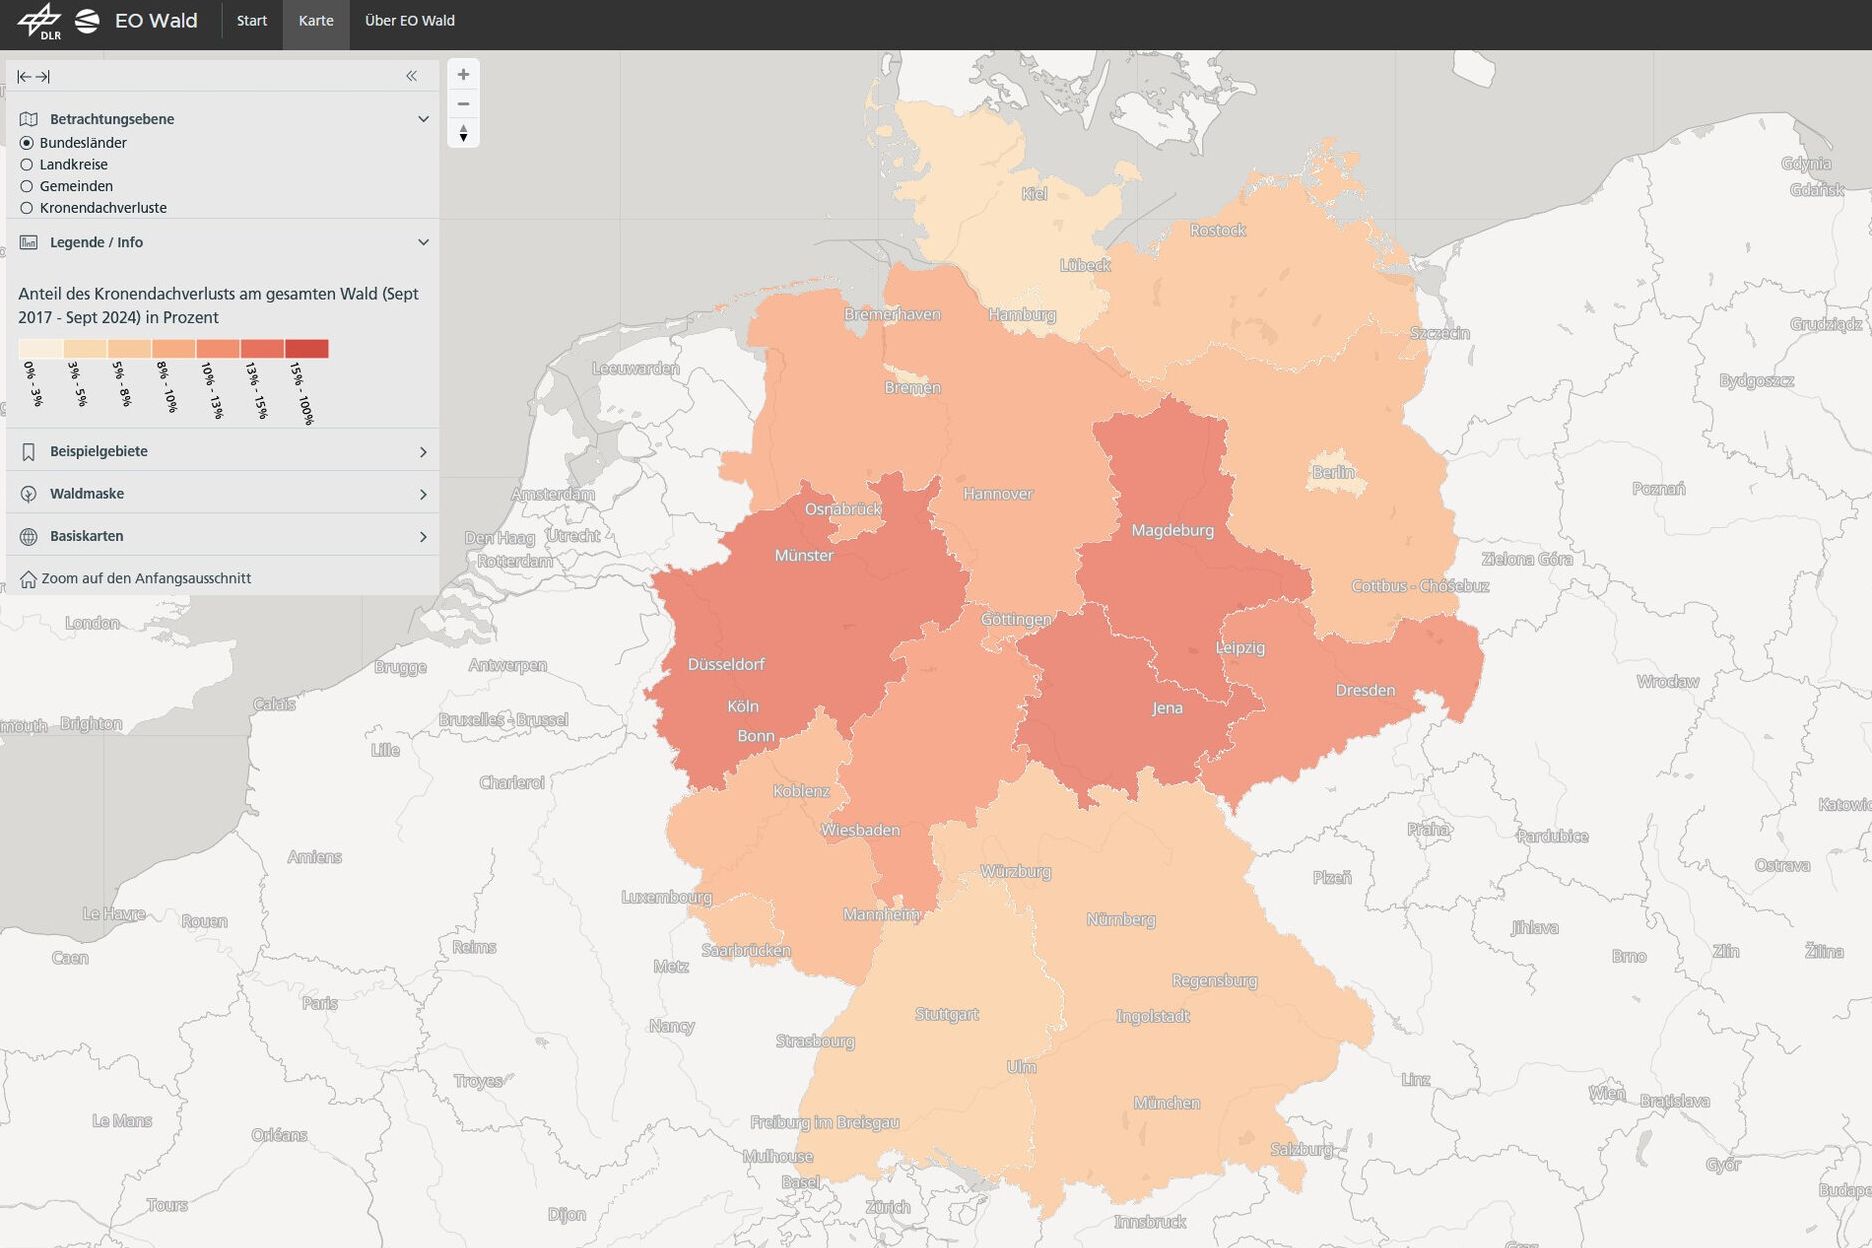Click the legend title text Anteil des Kronendachverlusts

coord(218,305)
